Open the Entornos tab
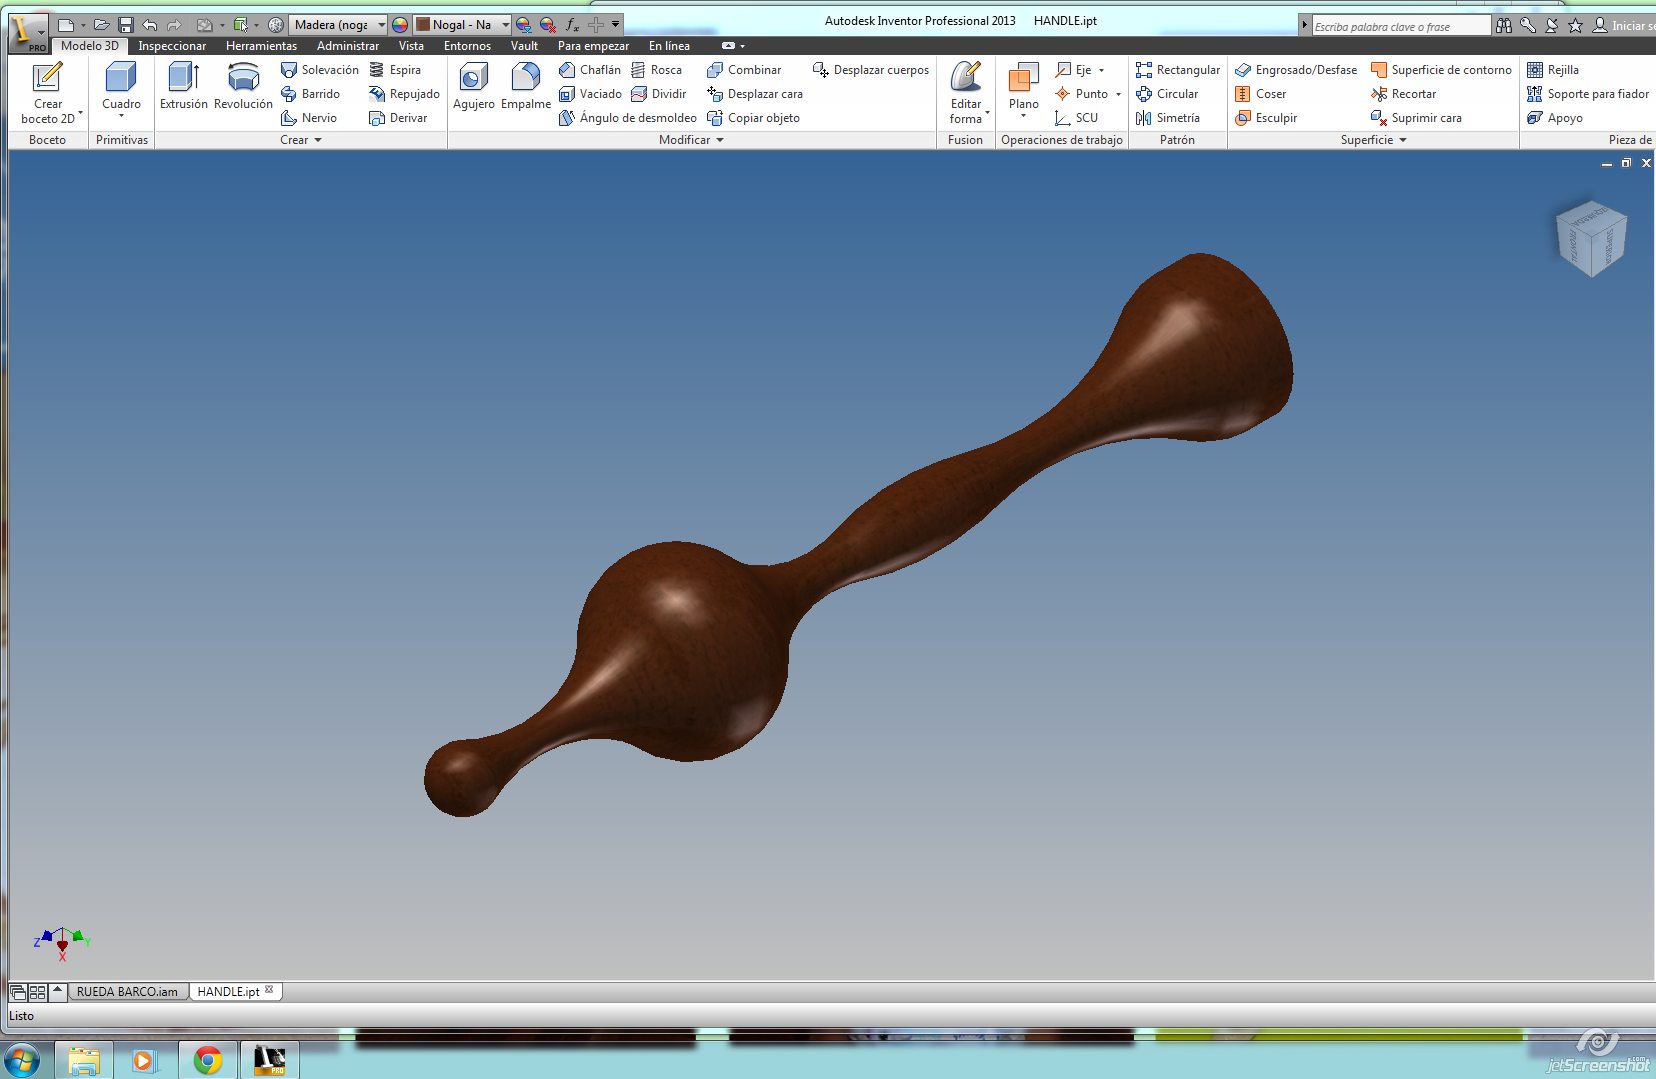Screen dimensions: 1656x1079 point(467,46)
